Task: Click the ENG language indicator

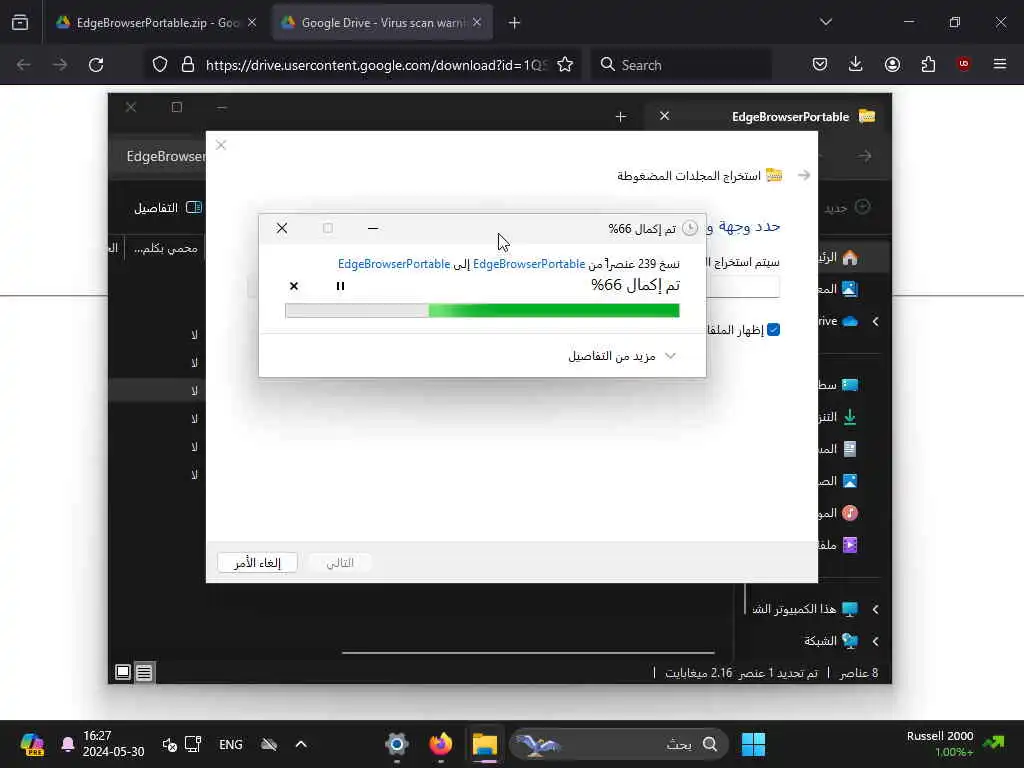Action: coord(231,744)
